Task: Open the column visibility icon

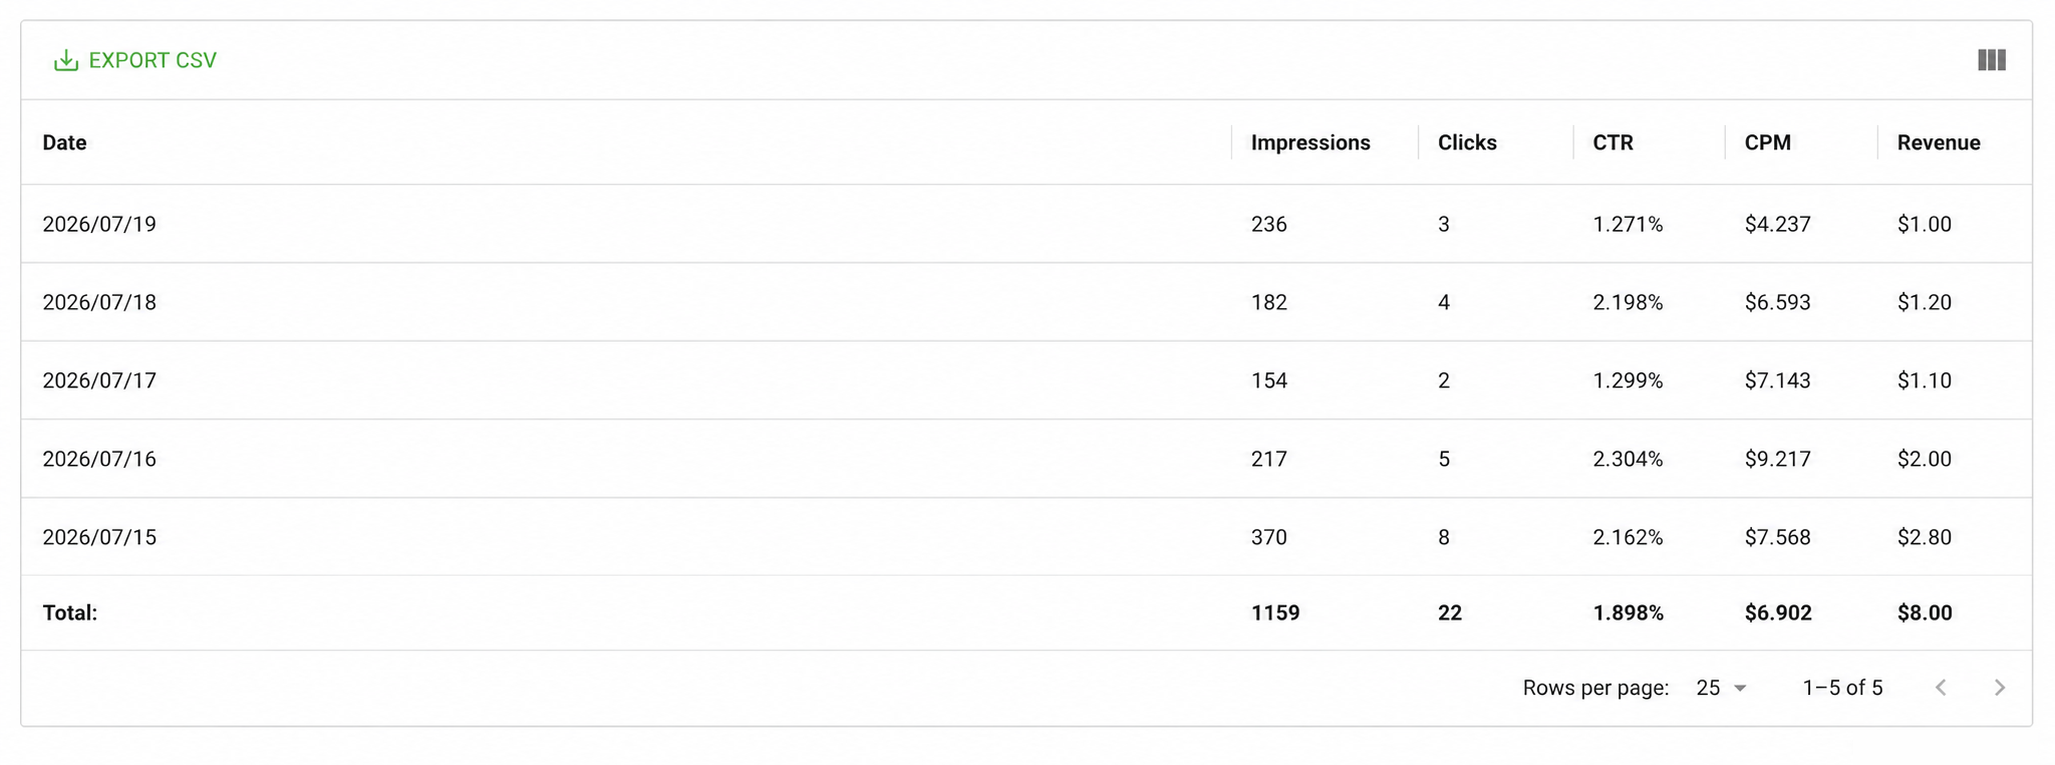Action: 1991,60
